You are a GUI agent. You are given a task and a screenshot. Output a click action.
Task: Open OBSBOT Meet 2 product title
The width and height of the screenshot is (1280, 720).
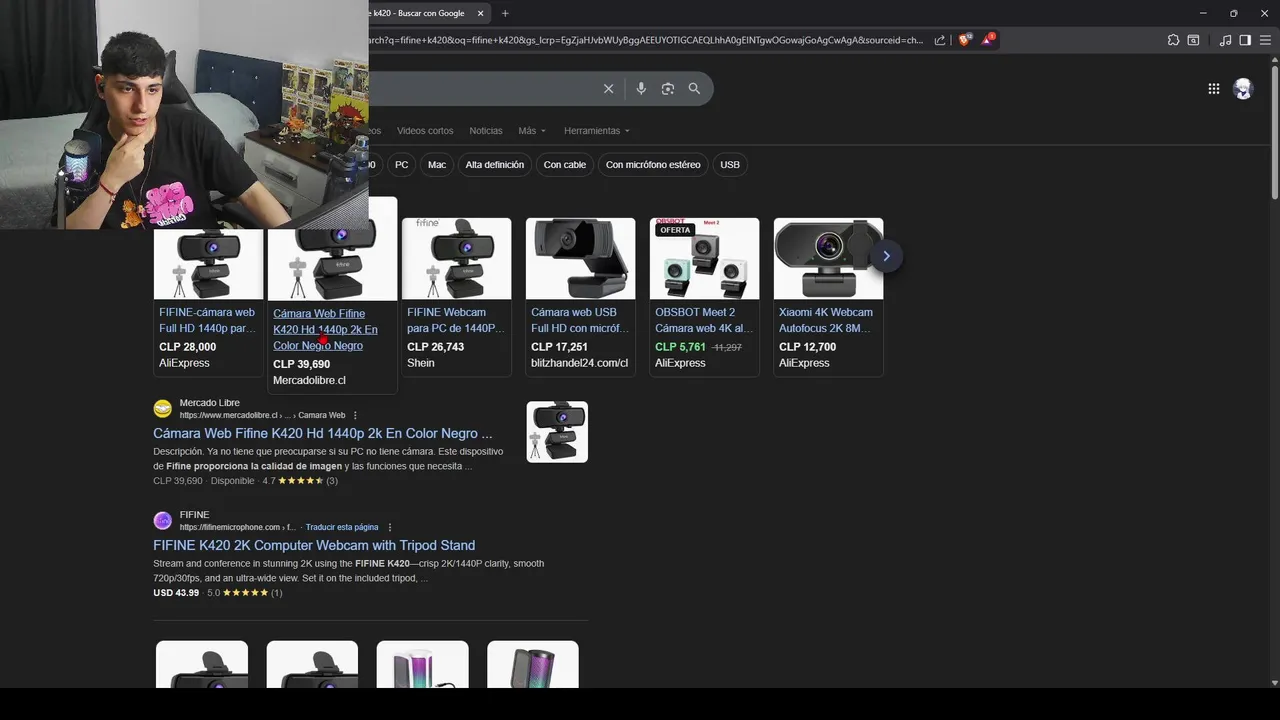pos(704,320)
